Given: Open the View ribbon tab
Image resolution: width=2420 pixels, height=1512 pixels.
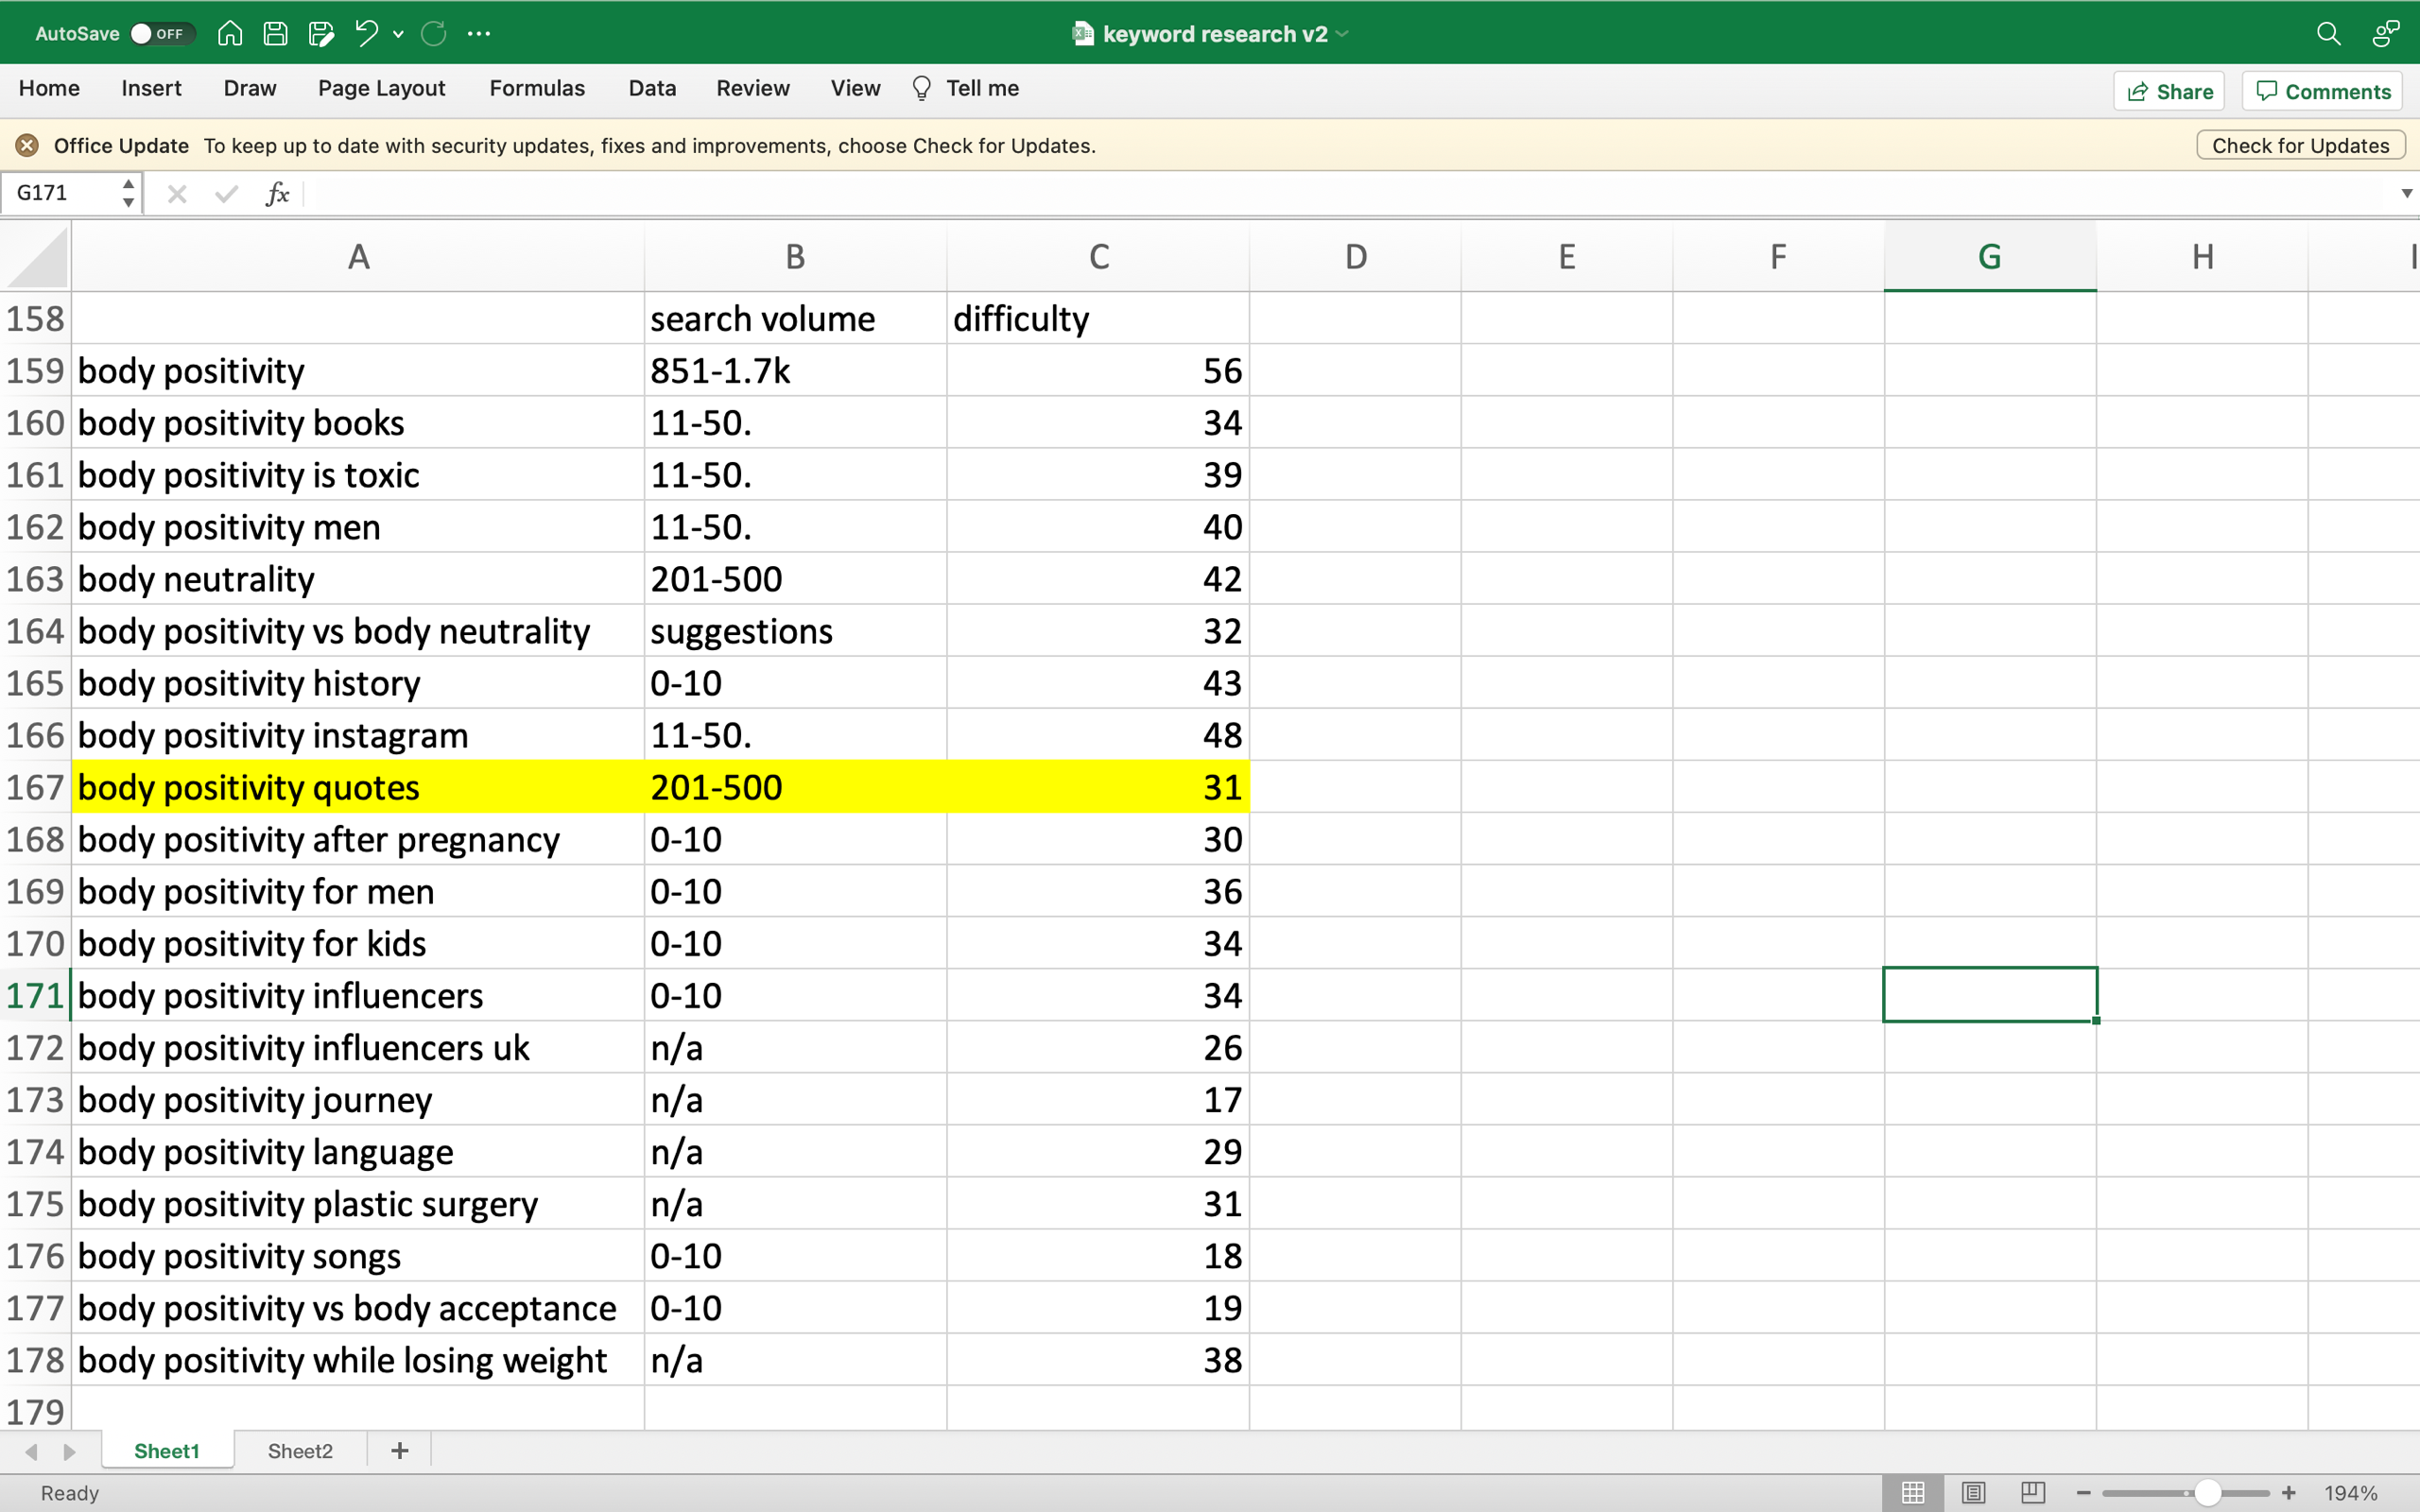Looking at the screenshot, I should (x=855, y=88).
